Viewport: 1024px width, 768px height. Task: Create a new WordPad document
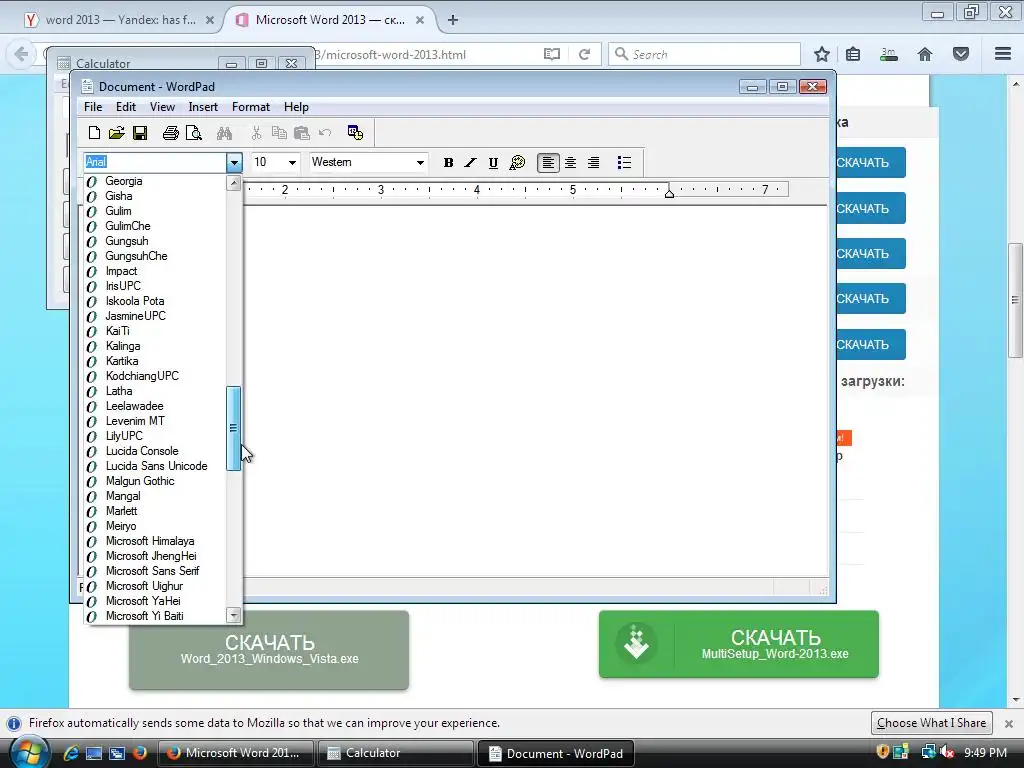coord(94,133)
